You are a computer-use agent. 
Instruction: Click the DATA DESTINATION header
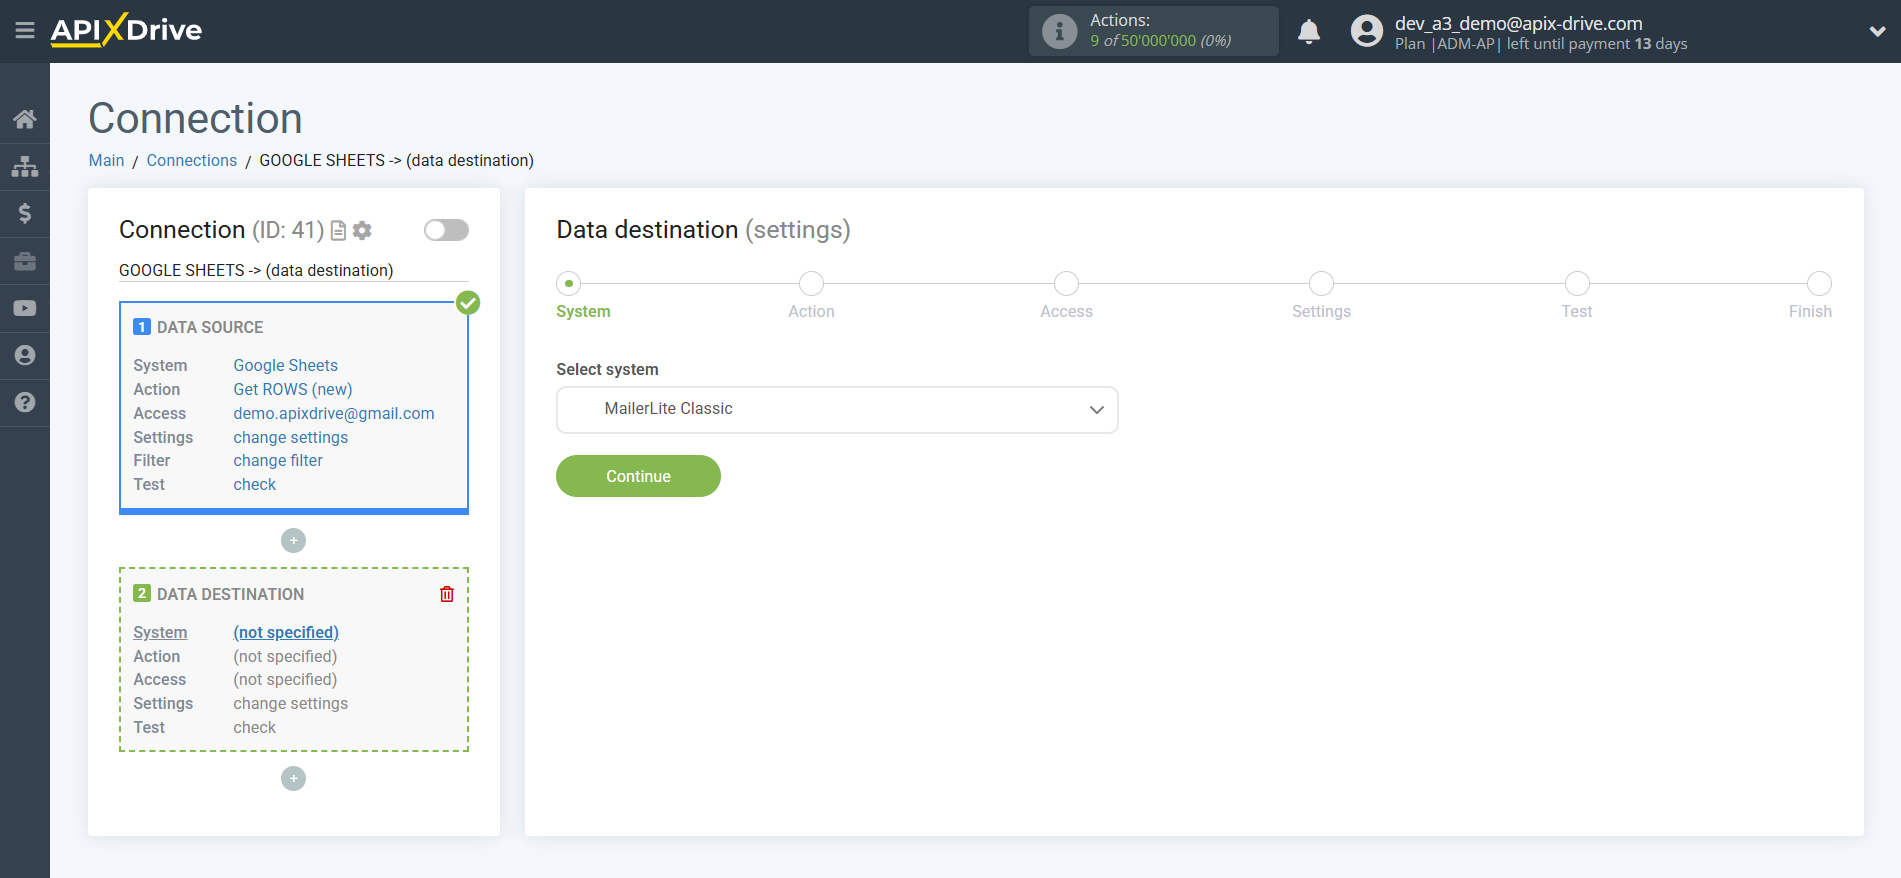(x=230, y=594)
